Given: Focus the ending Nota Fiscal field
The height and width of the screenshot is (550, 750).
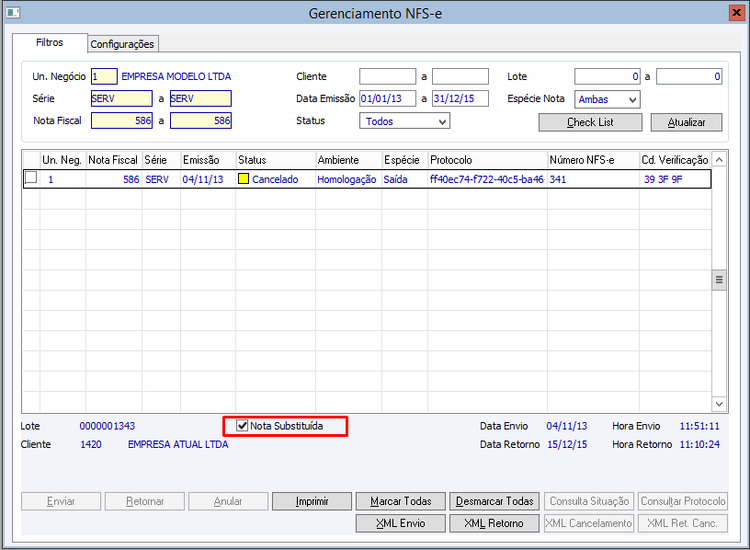Looking at the screenshot, I should coord(201,121).
